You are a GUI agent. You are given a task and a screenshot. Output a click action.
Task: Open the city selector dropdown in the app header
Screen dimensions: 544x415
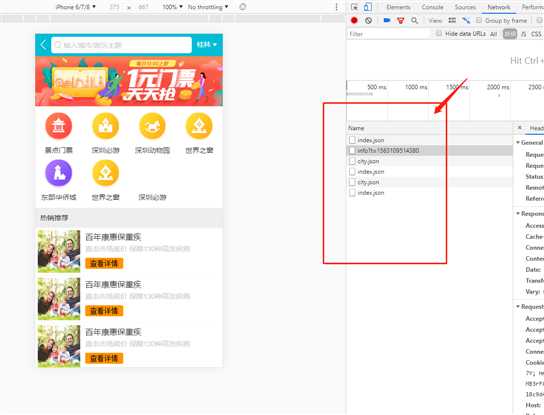point(207,45)
